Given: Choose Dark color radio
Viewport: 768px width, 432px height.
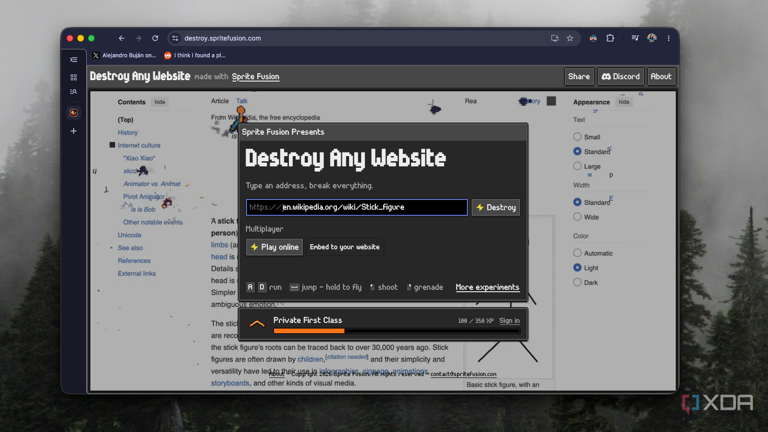Looking at the screenshot, I should coord(577,282).
